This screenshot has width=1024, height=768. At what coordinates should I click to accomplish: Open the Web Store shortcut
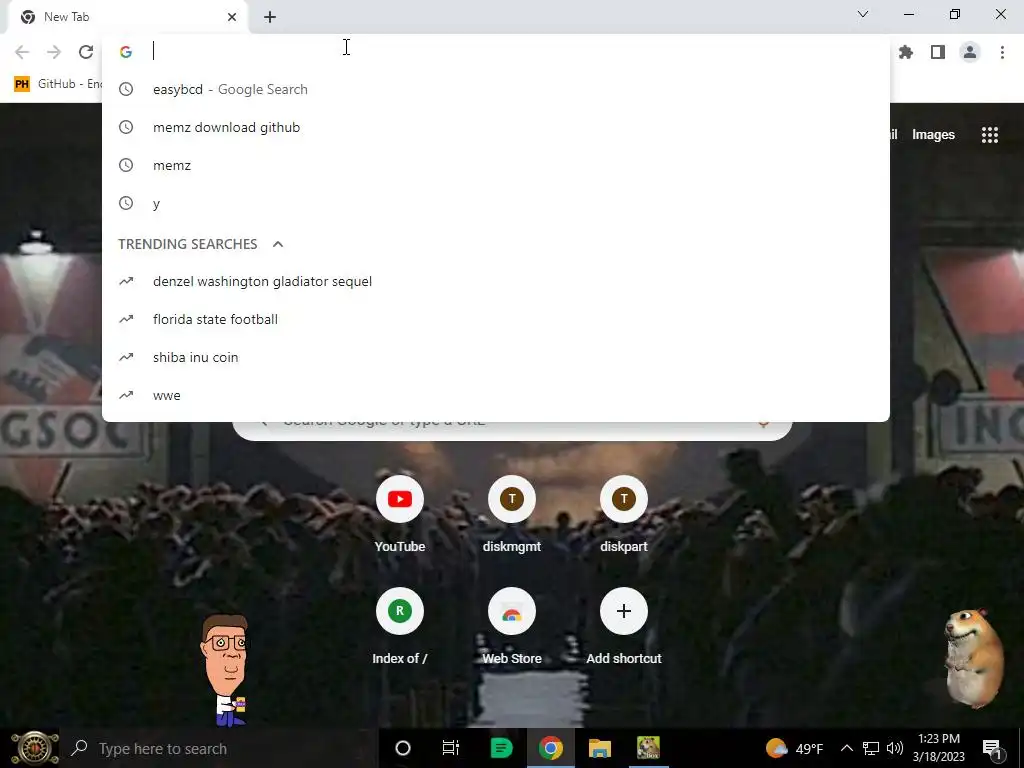(x=511, y=627)
